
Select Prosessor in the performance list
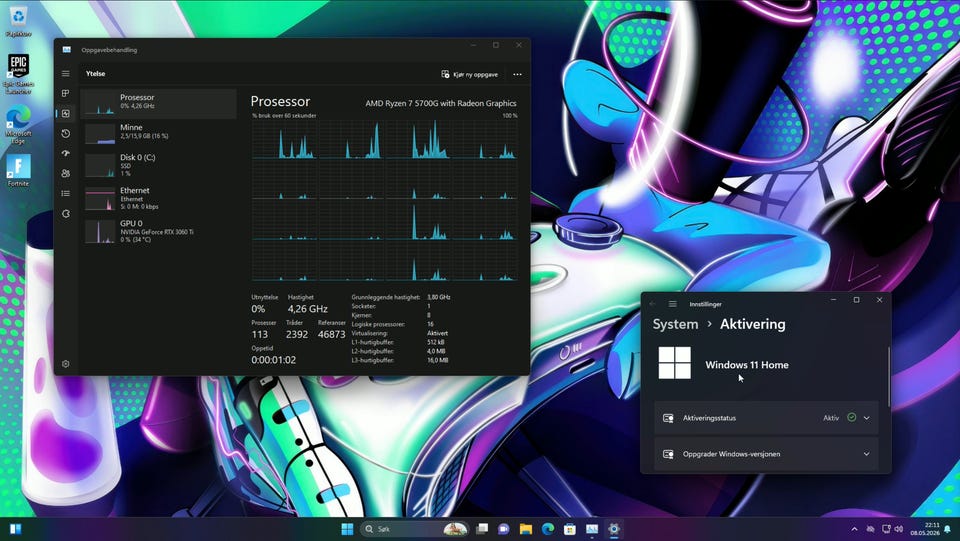(x=159, y=103)
